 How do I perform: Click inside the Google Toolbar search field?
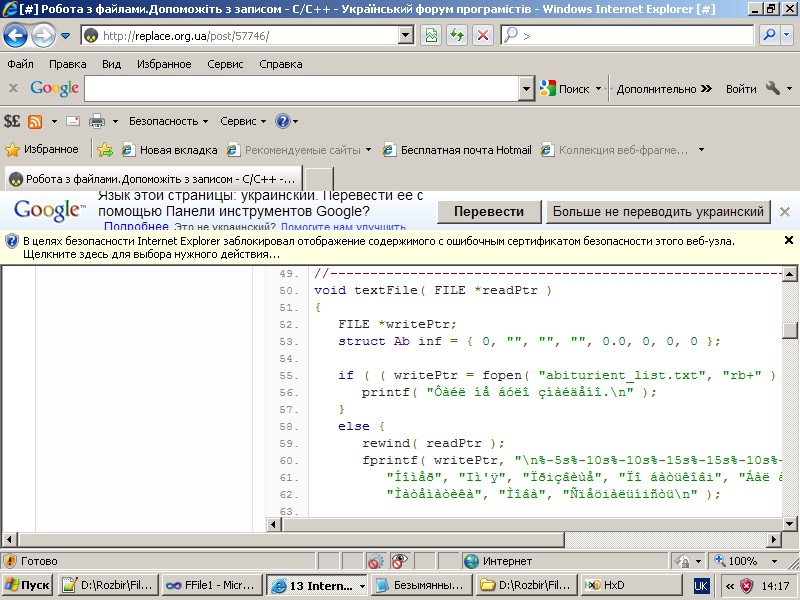(x=301, y=89)
